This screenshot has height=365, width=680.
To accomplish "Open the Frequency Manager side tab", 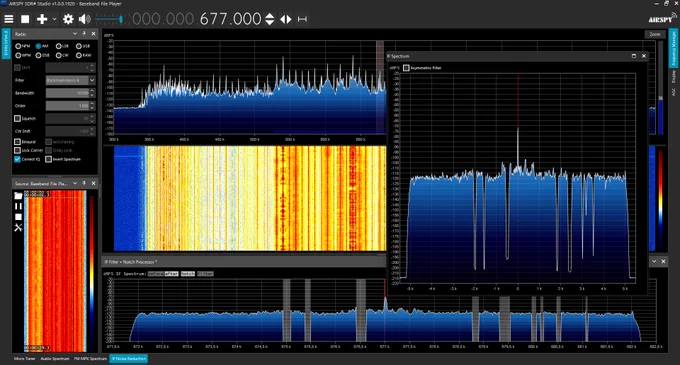I will [673, 48].
